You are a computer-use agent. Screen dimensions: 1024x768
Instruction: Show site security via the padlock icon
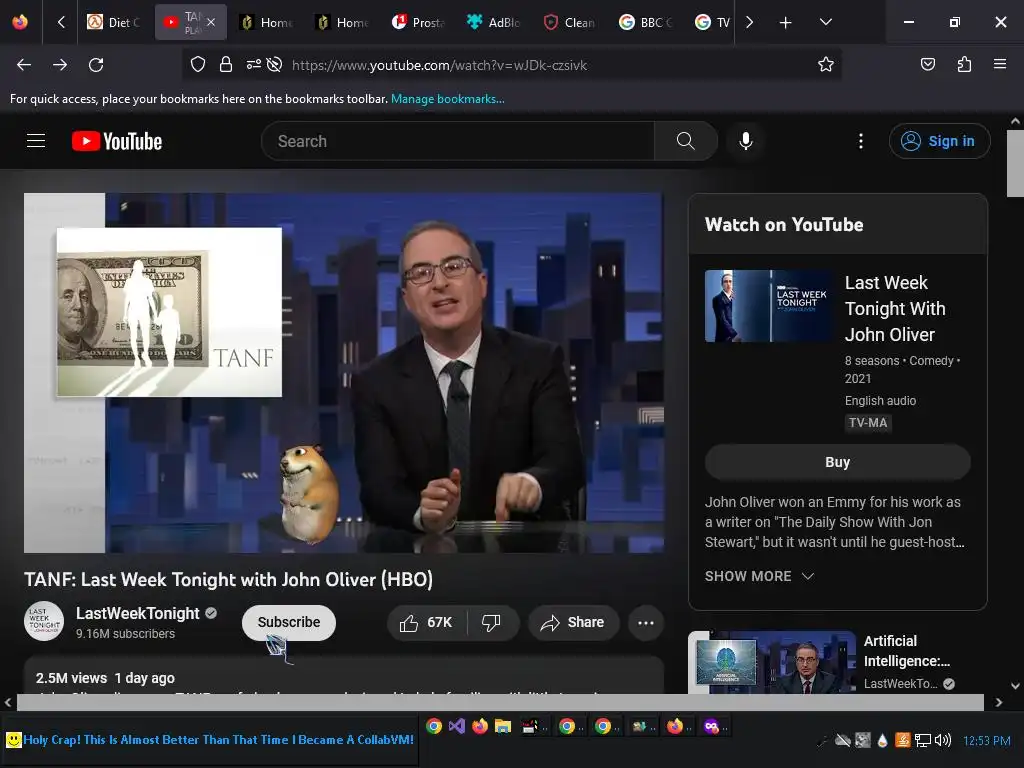coord(226,64)
